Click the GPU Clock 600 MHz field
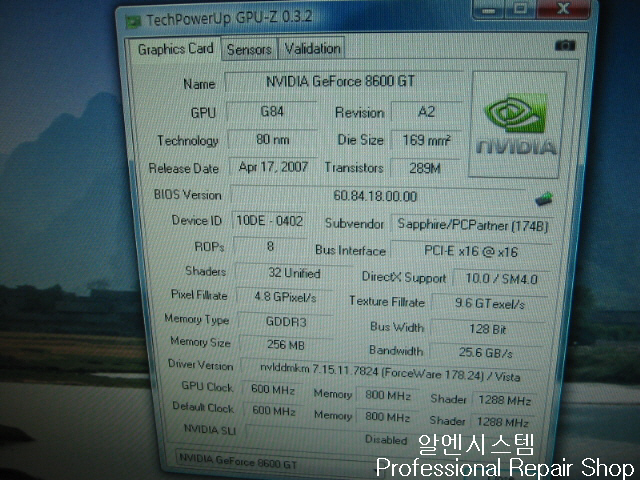Screen dimensions: 640x480 (273, 390)
